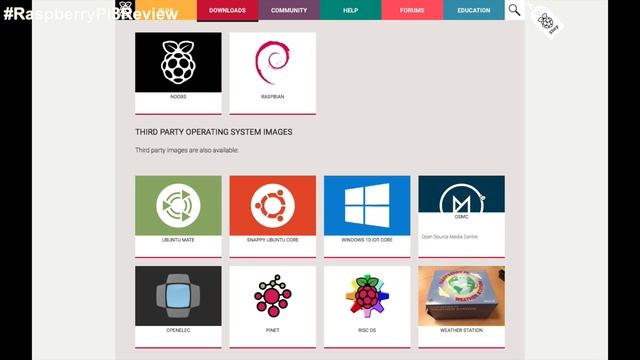This screenshot has height=360, width=640.
Task: Click the Ubuntu MATE label text
Action: (178, 240)
